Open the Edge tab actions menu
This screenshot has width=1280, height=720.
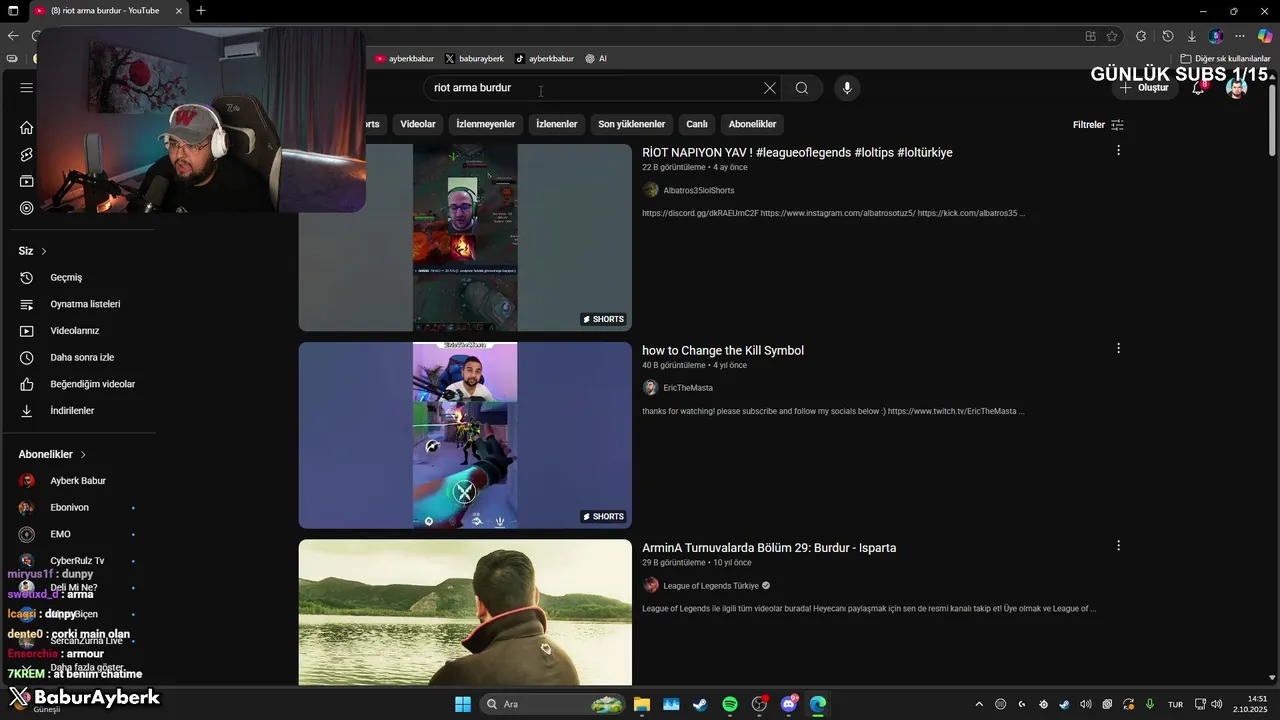14,10
